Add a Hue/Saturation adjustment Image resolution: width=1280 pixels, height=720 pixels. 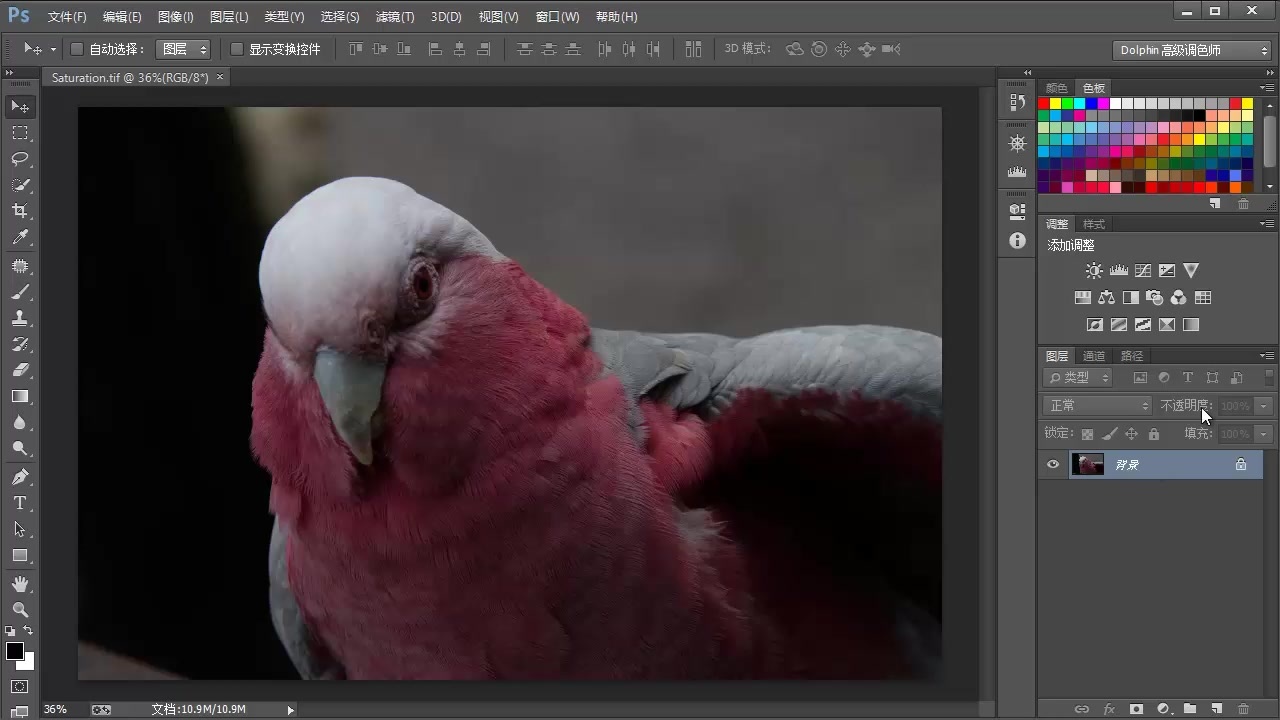pyautogui.click(x=1082, y=298)
